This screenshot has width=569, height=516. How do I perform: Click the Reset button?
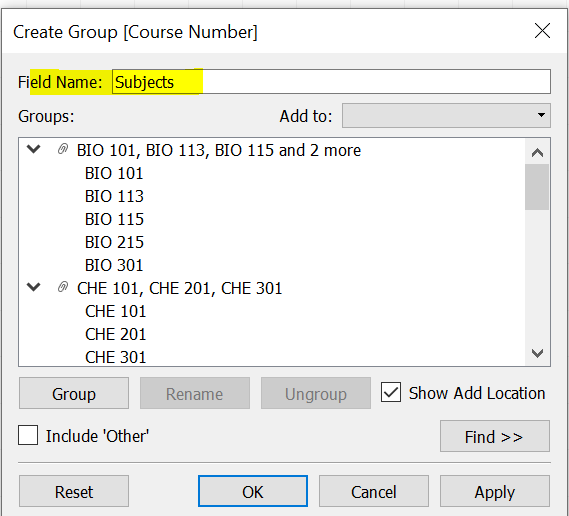click(74, 491)
